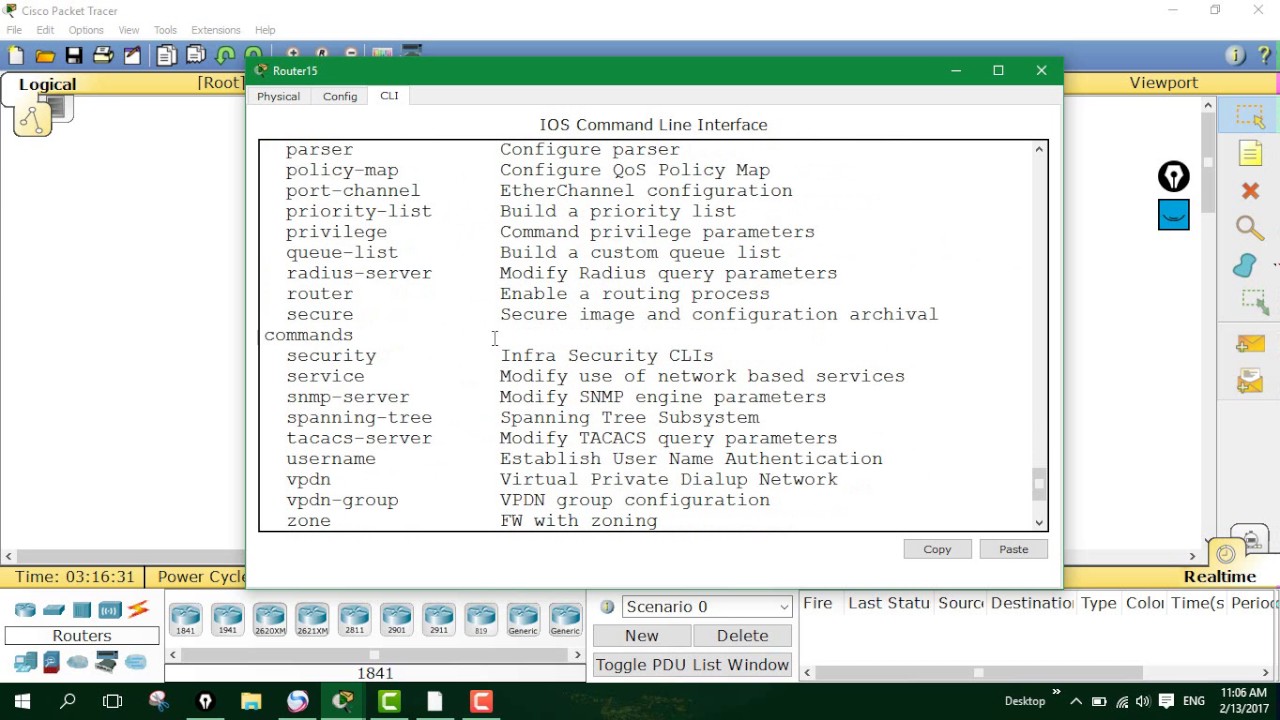Click Toggle PDU List Window button
Screen dimensions: 1280x720
pos(692,665)
